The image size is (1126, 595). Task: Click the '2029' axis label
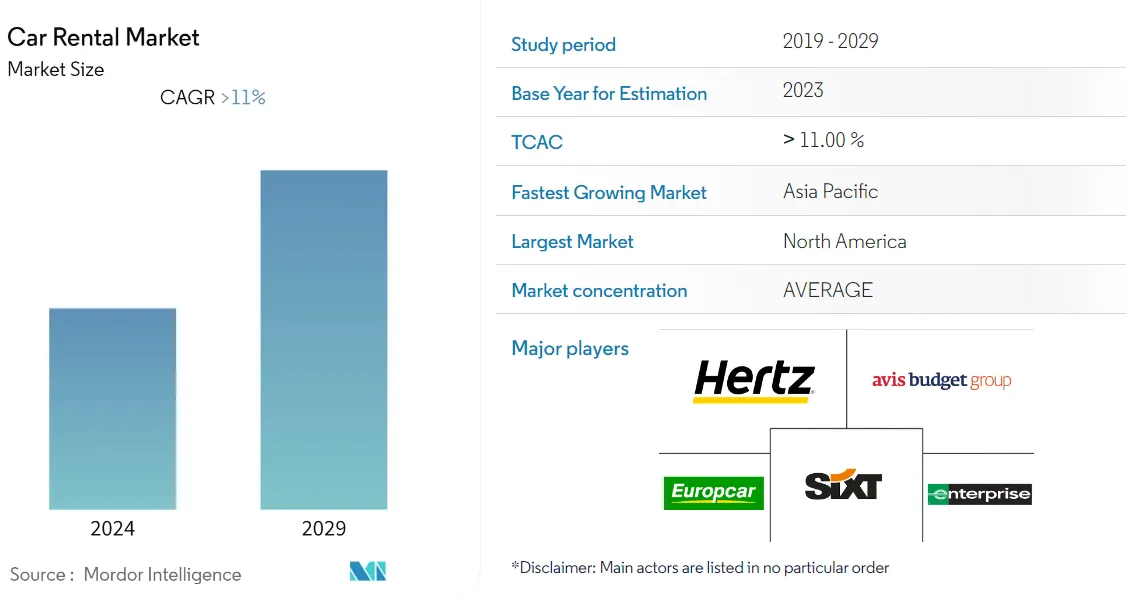click(x=324, y=529)
